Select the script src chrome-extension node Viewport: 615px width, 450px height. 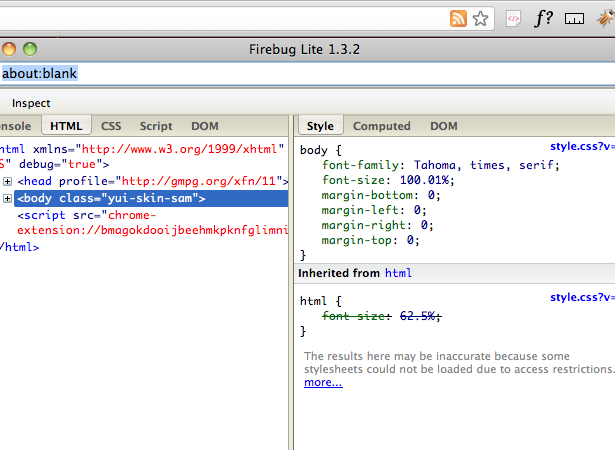[x=153, y=223]
